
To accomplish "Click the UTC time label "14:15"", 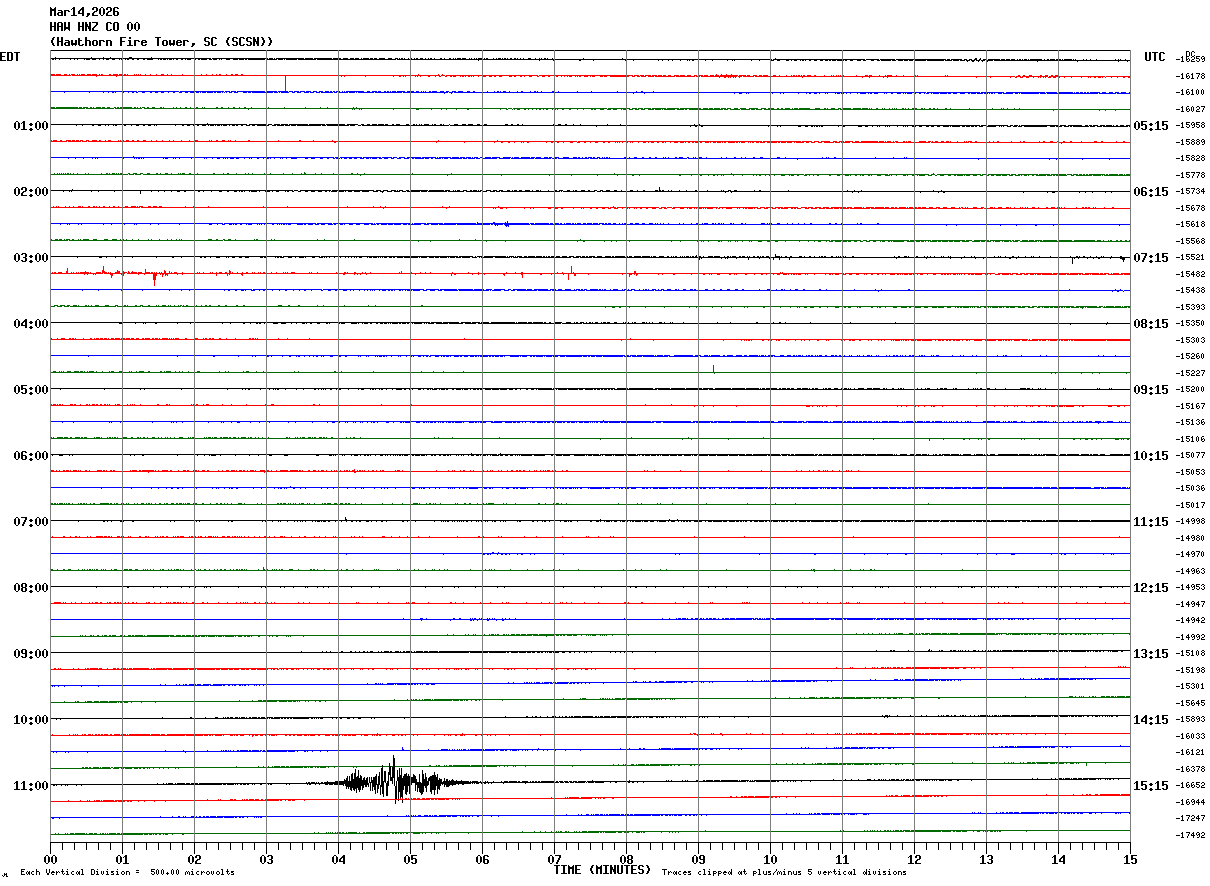I will [x=1151, y=720].
